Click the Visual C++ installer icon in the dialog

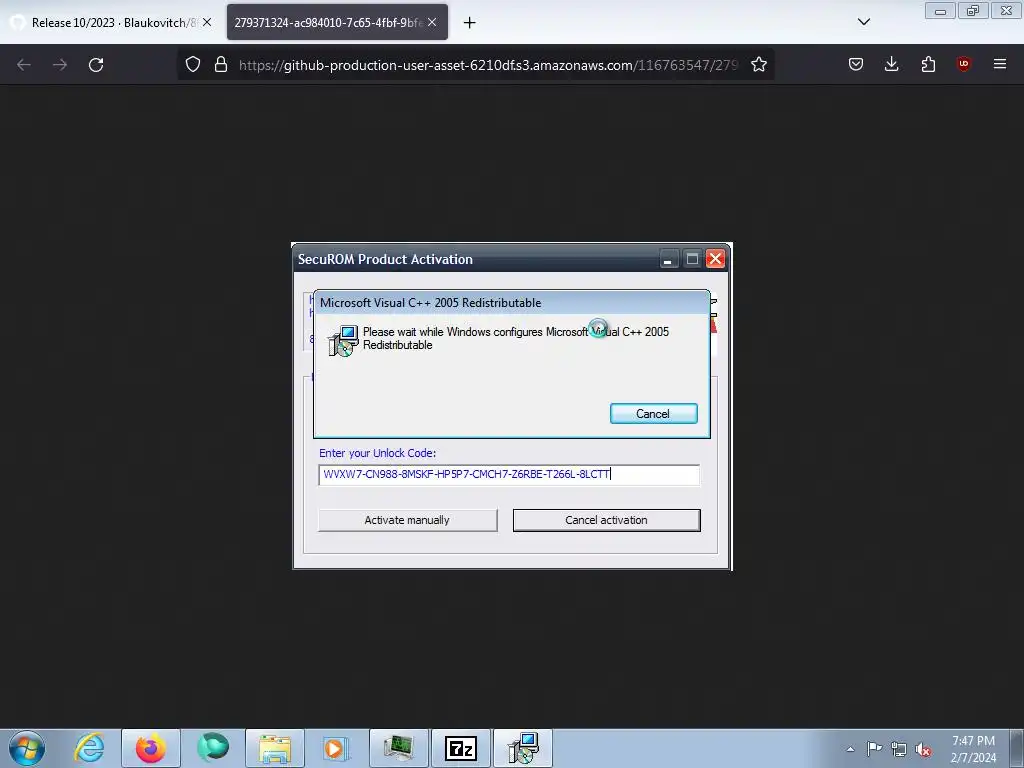point(343,340)
